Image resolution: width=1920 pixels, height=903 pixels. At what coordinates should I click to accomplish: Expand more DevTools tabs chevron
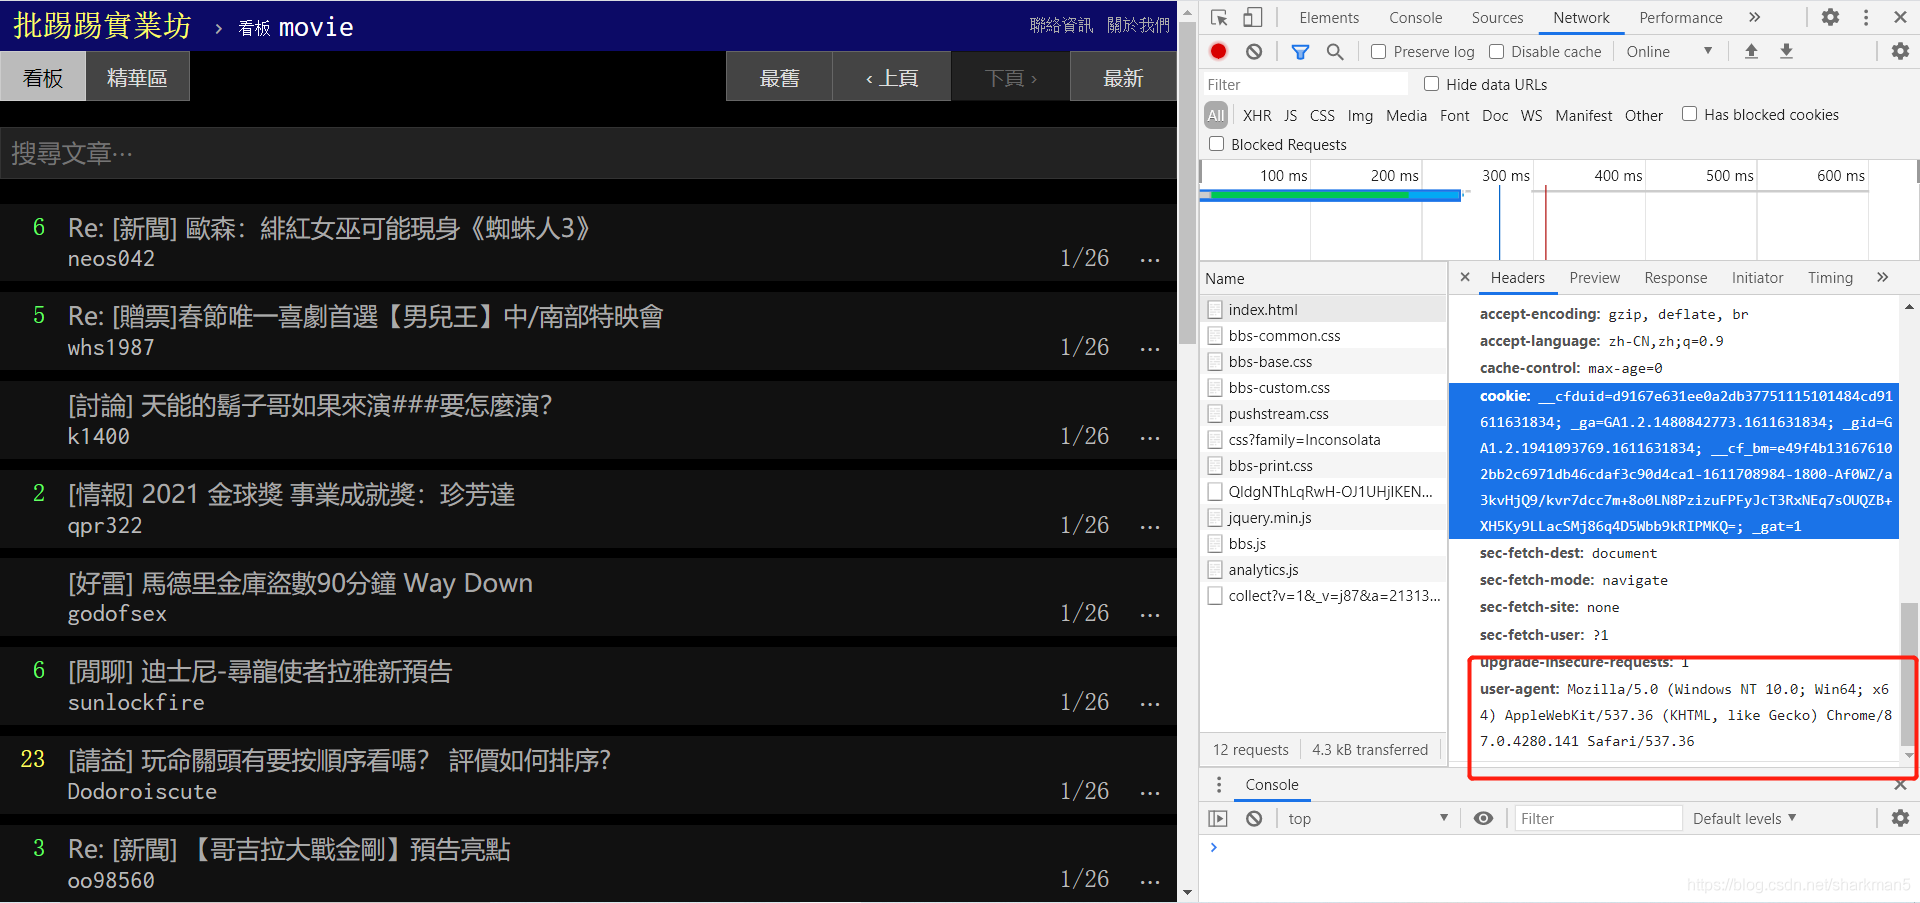pos(1754,17)
